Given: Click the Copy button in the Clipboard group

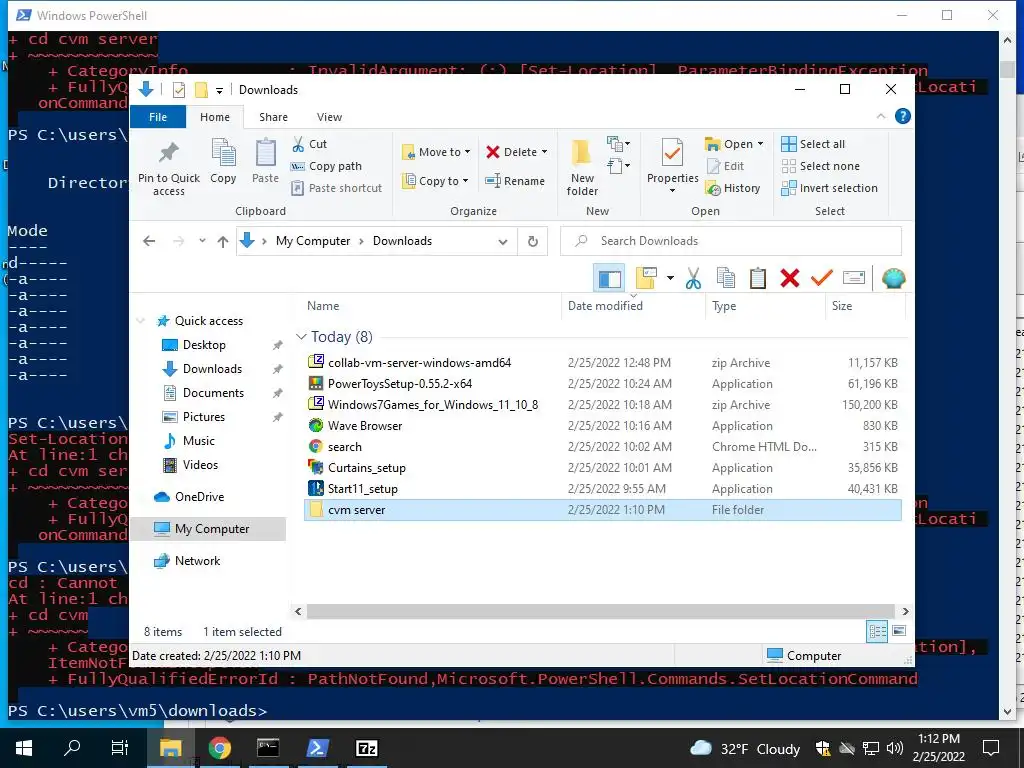Looking at the screenshot, I should (223, 161).
